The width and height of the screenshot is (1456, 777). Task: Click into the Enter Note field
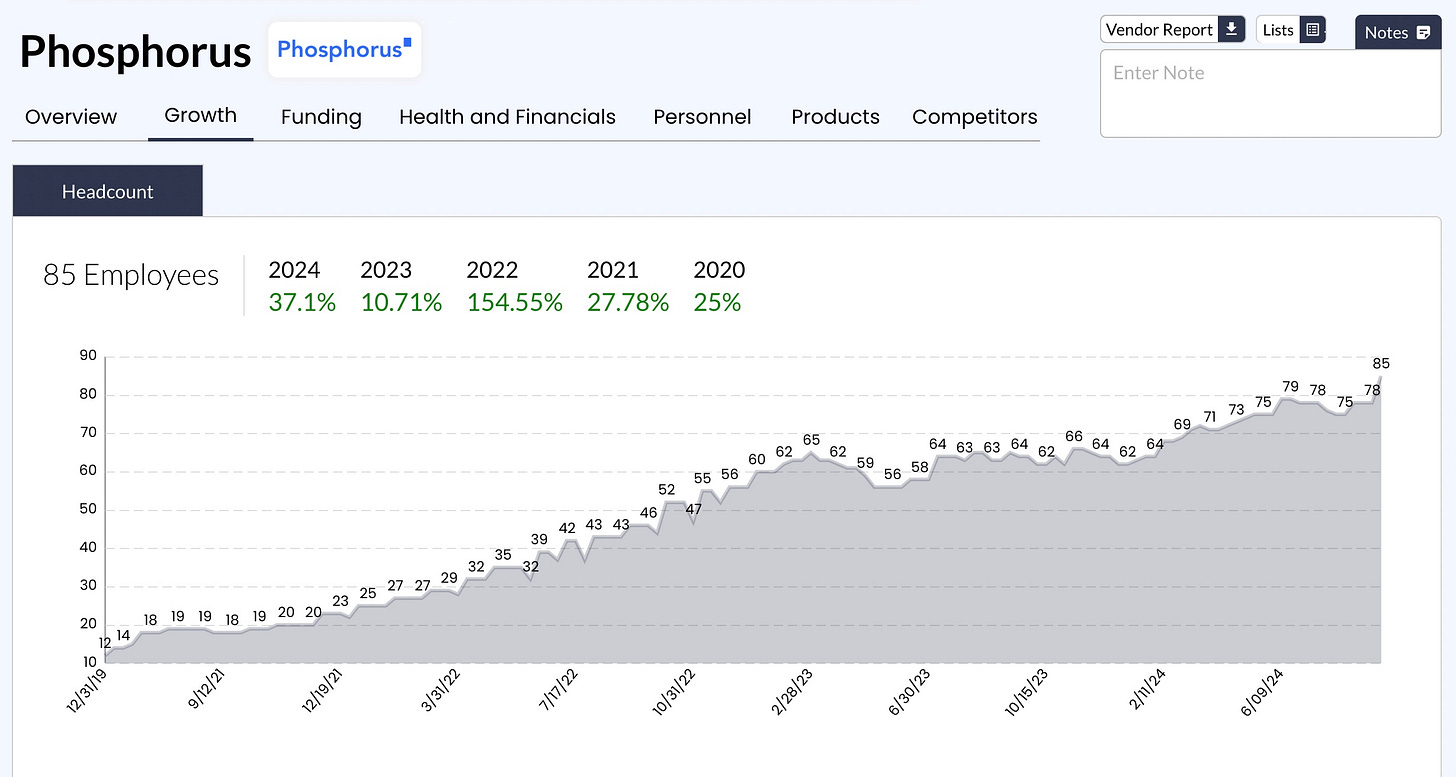pyautogui.click(x=1270, y=94)
